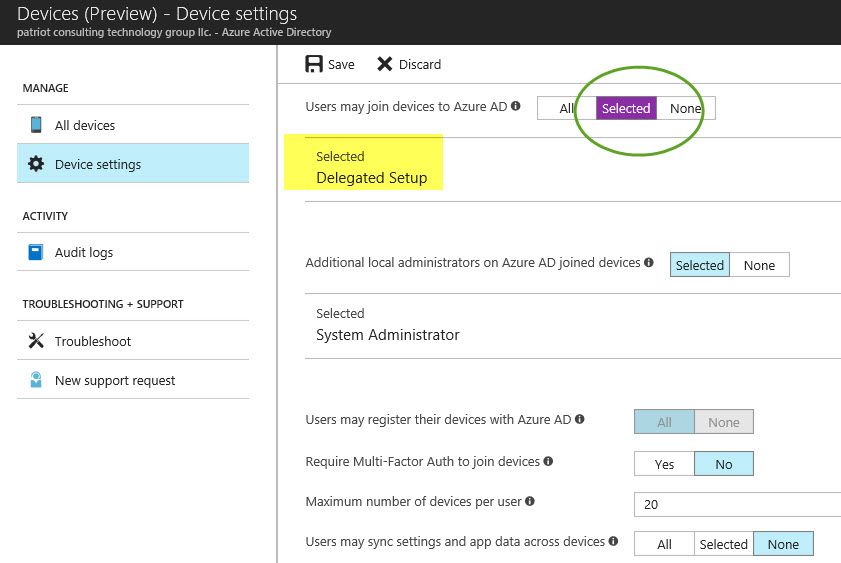Set Users may join devices to All

pyautogui.click(x=566, y=108)
